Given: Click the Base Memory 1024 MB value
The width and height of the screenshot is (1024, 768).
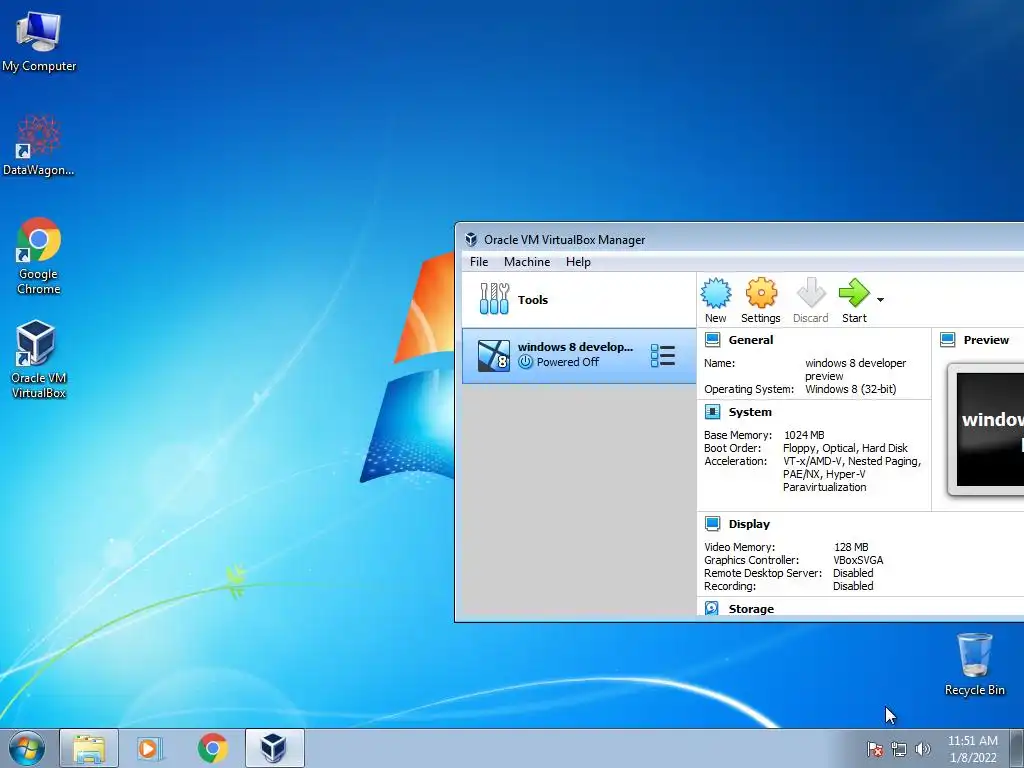Looking at the screenshot, I should tap(804, 435).
